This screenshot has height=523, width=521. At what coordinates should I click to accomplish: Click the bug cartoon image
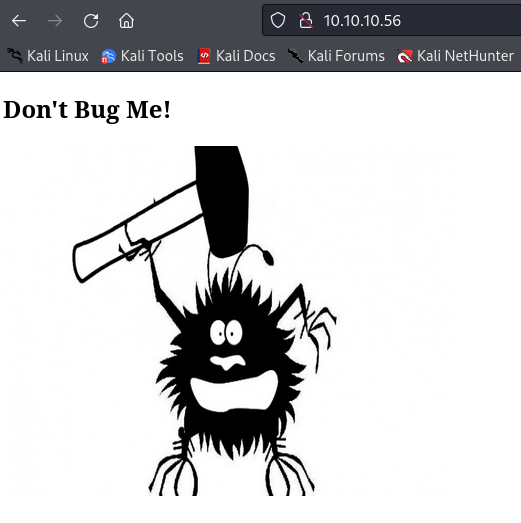tap(228, 321)
